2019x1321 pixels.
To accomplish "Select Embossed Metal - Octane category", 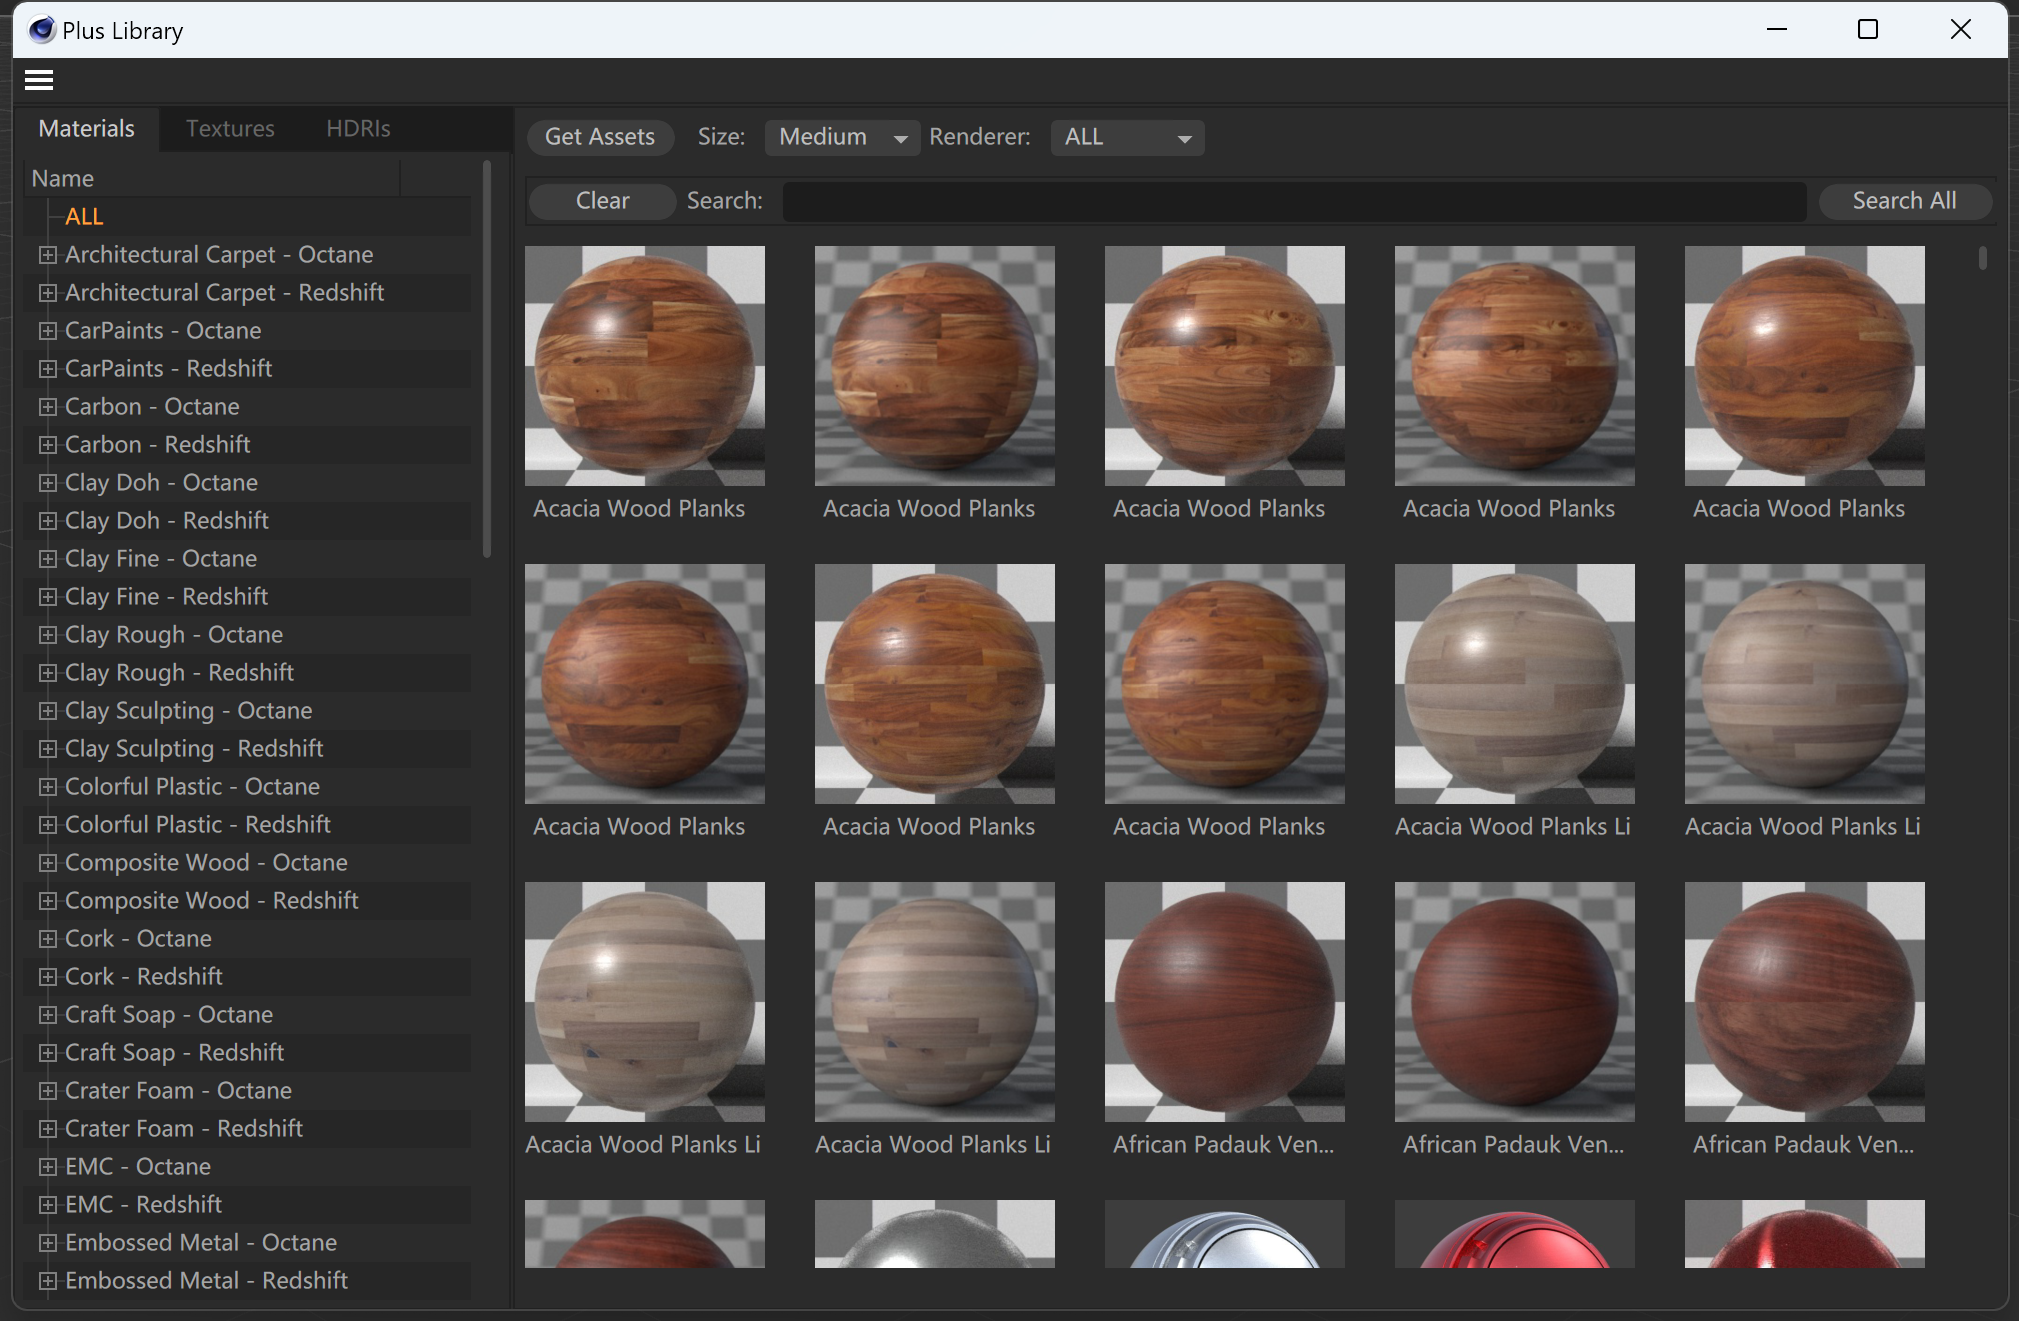I will click(x=201, y=1243).
